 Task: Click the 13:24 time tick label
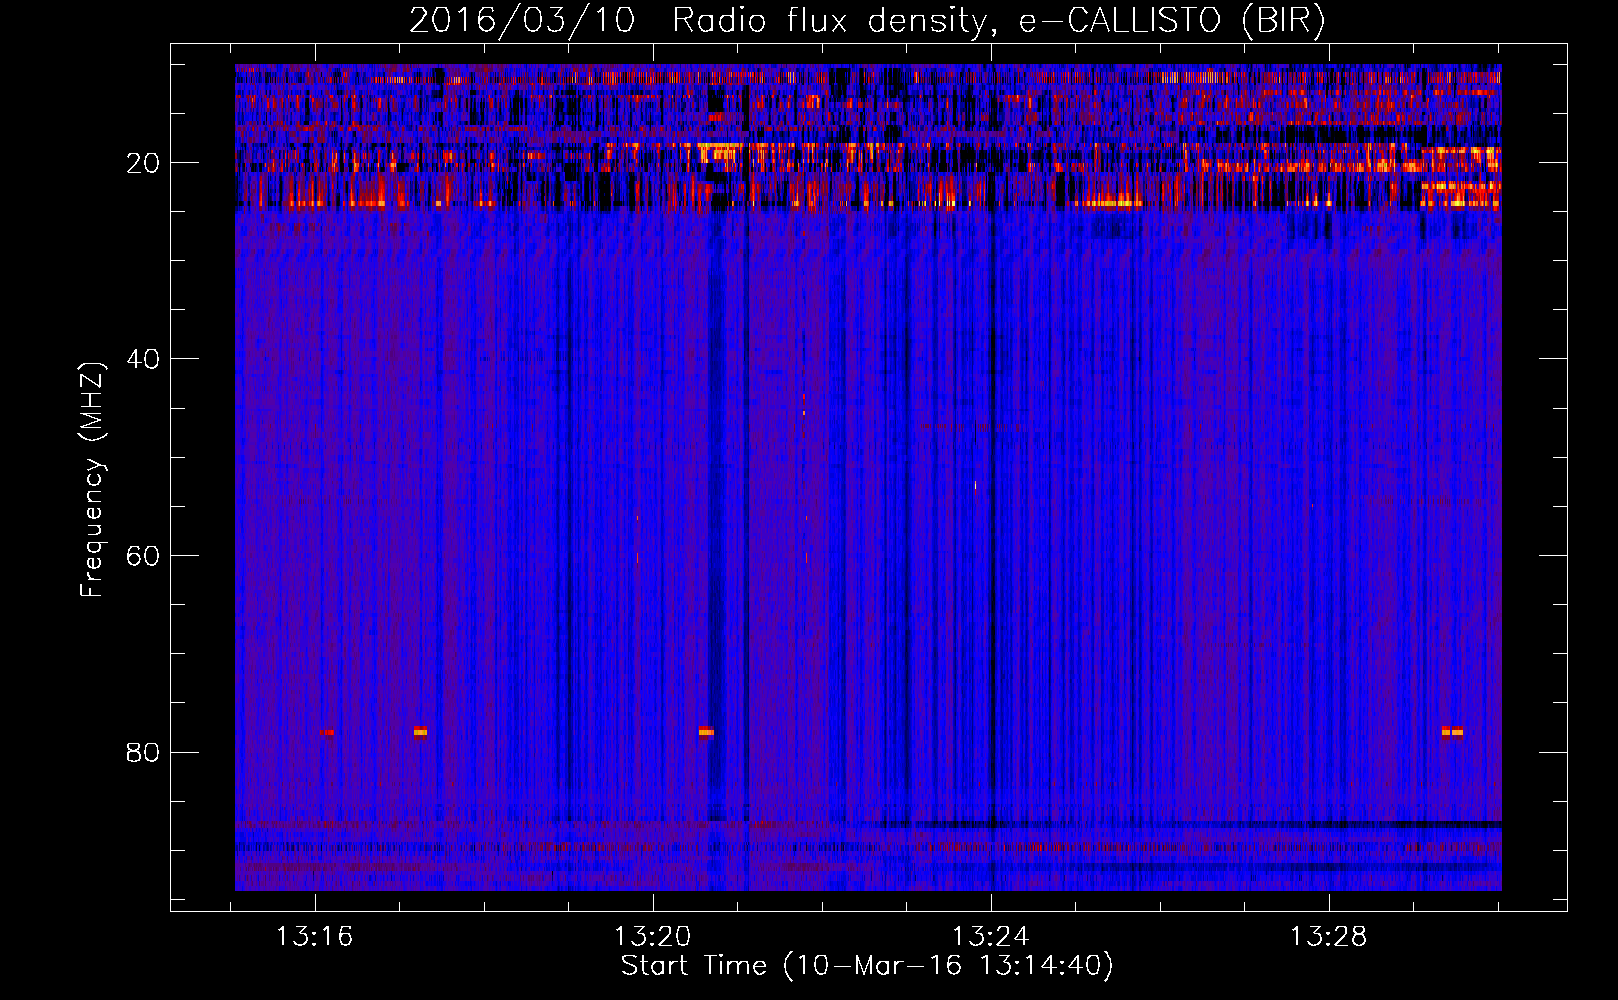[991, 937]
